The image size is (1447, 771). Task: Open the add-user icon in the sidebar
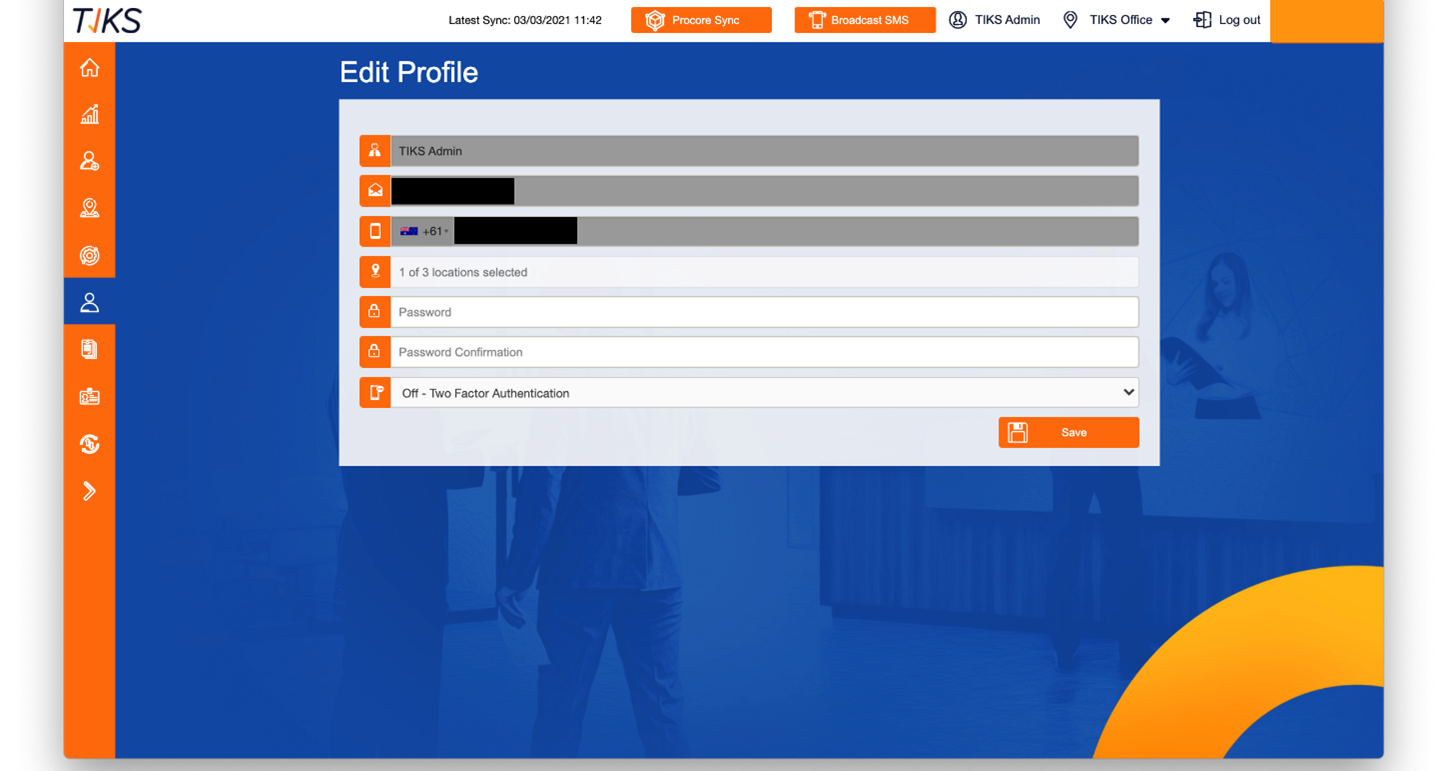[x=90, y=161]
